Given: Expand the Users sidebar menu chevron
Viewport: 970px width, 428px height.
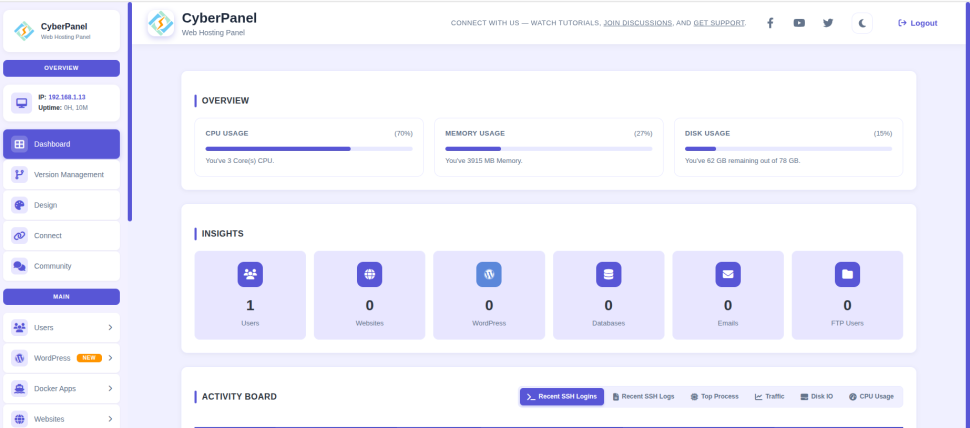Looking at the screenshot, I should pos(110,327).
